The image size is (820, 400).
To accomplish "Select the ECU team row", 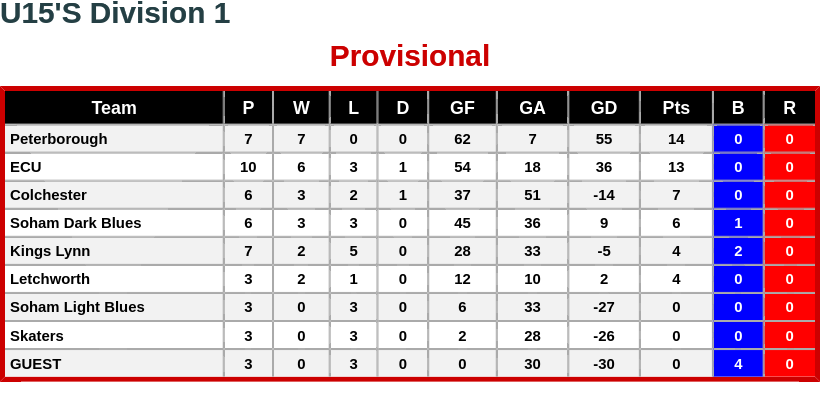I will (409, 167).
